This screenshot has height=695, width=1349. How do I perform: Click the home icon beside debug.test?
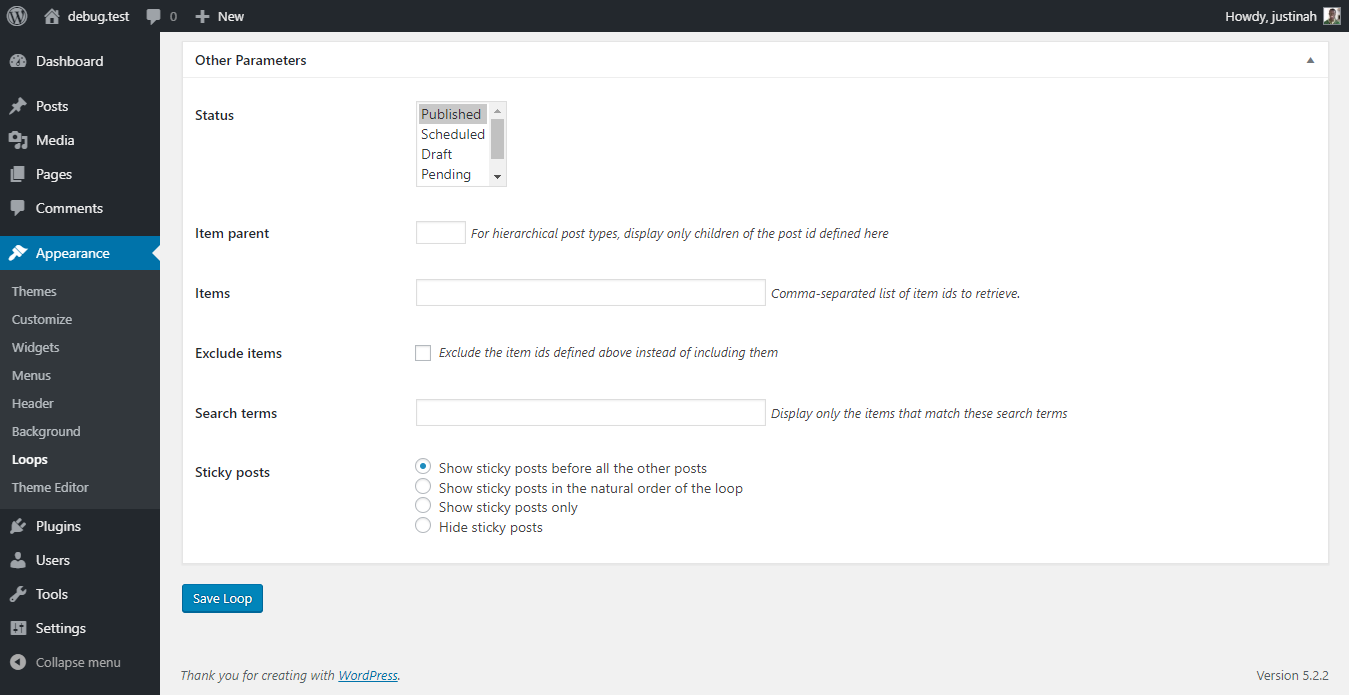click(52, 16)
